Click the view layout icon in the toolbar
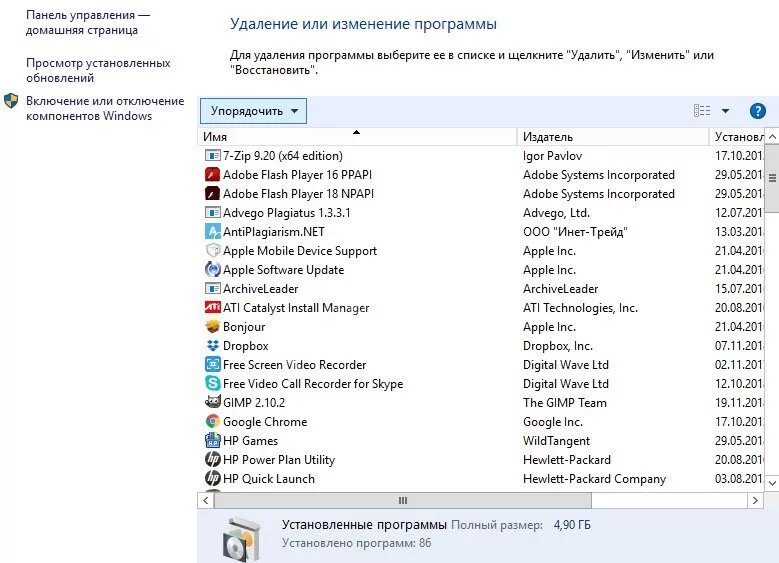779x563 pixels. 702,111
